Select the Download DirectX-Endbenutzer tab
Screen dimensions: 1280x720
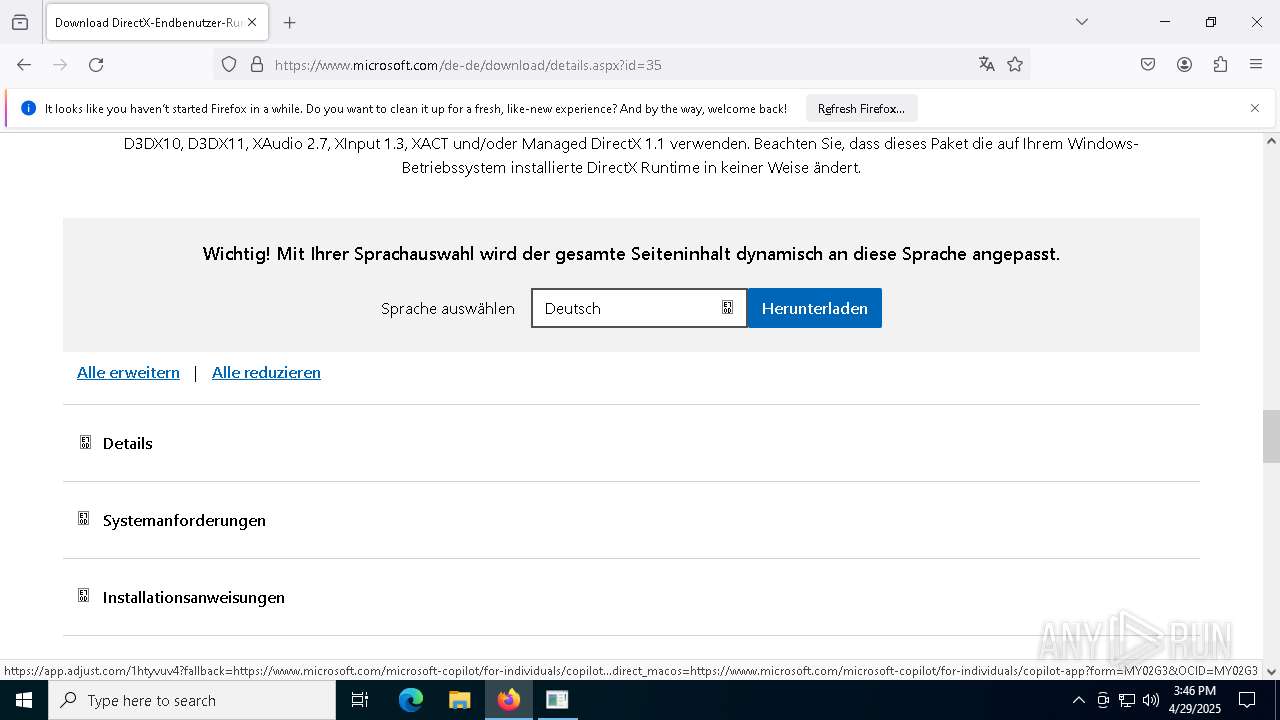(x=156, y=22)
